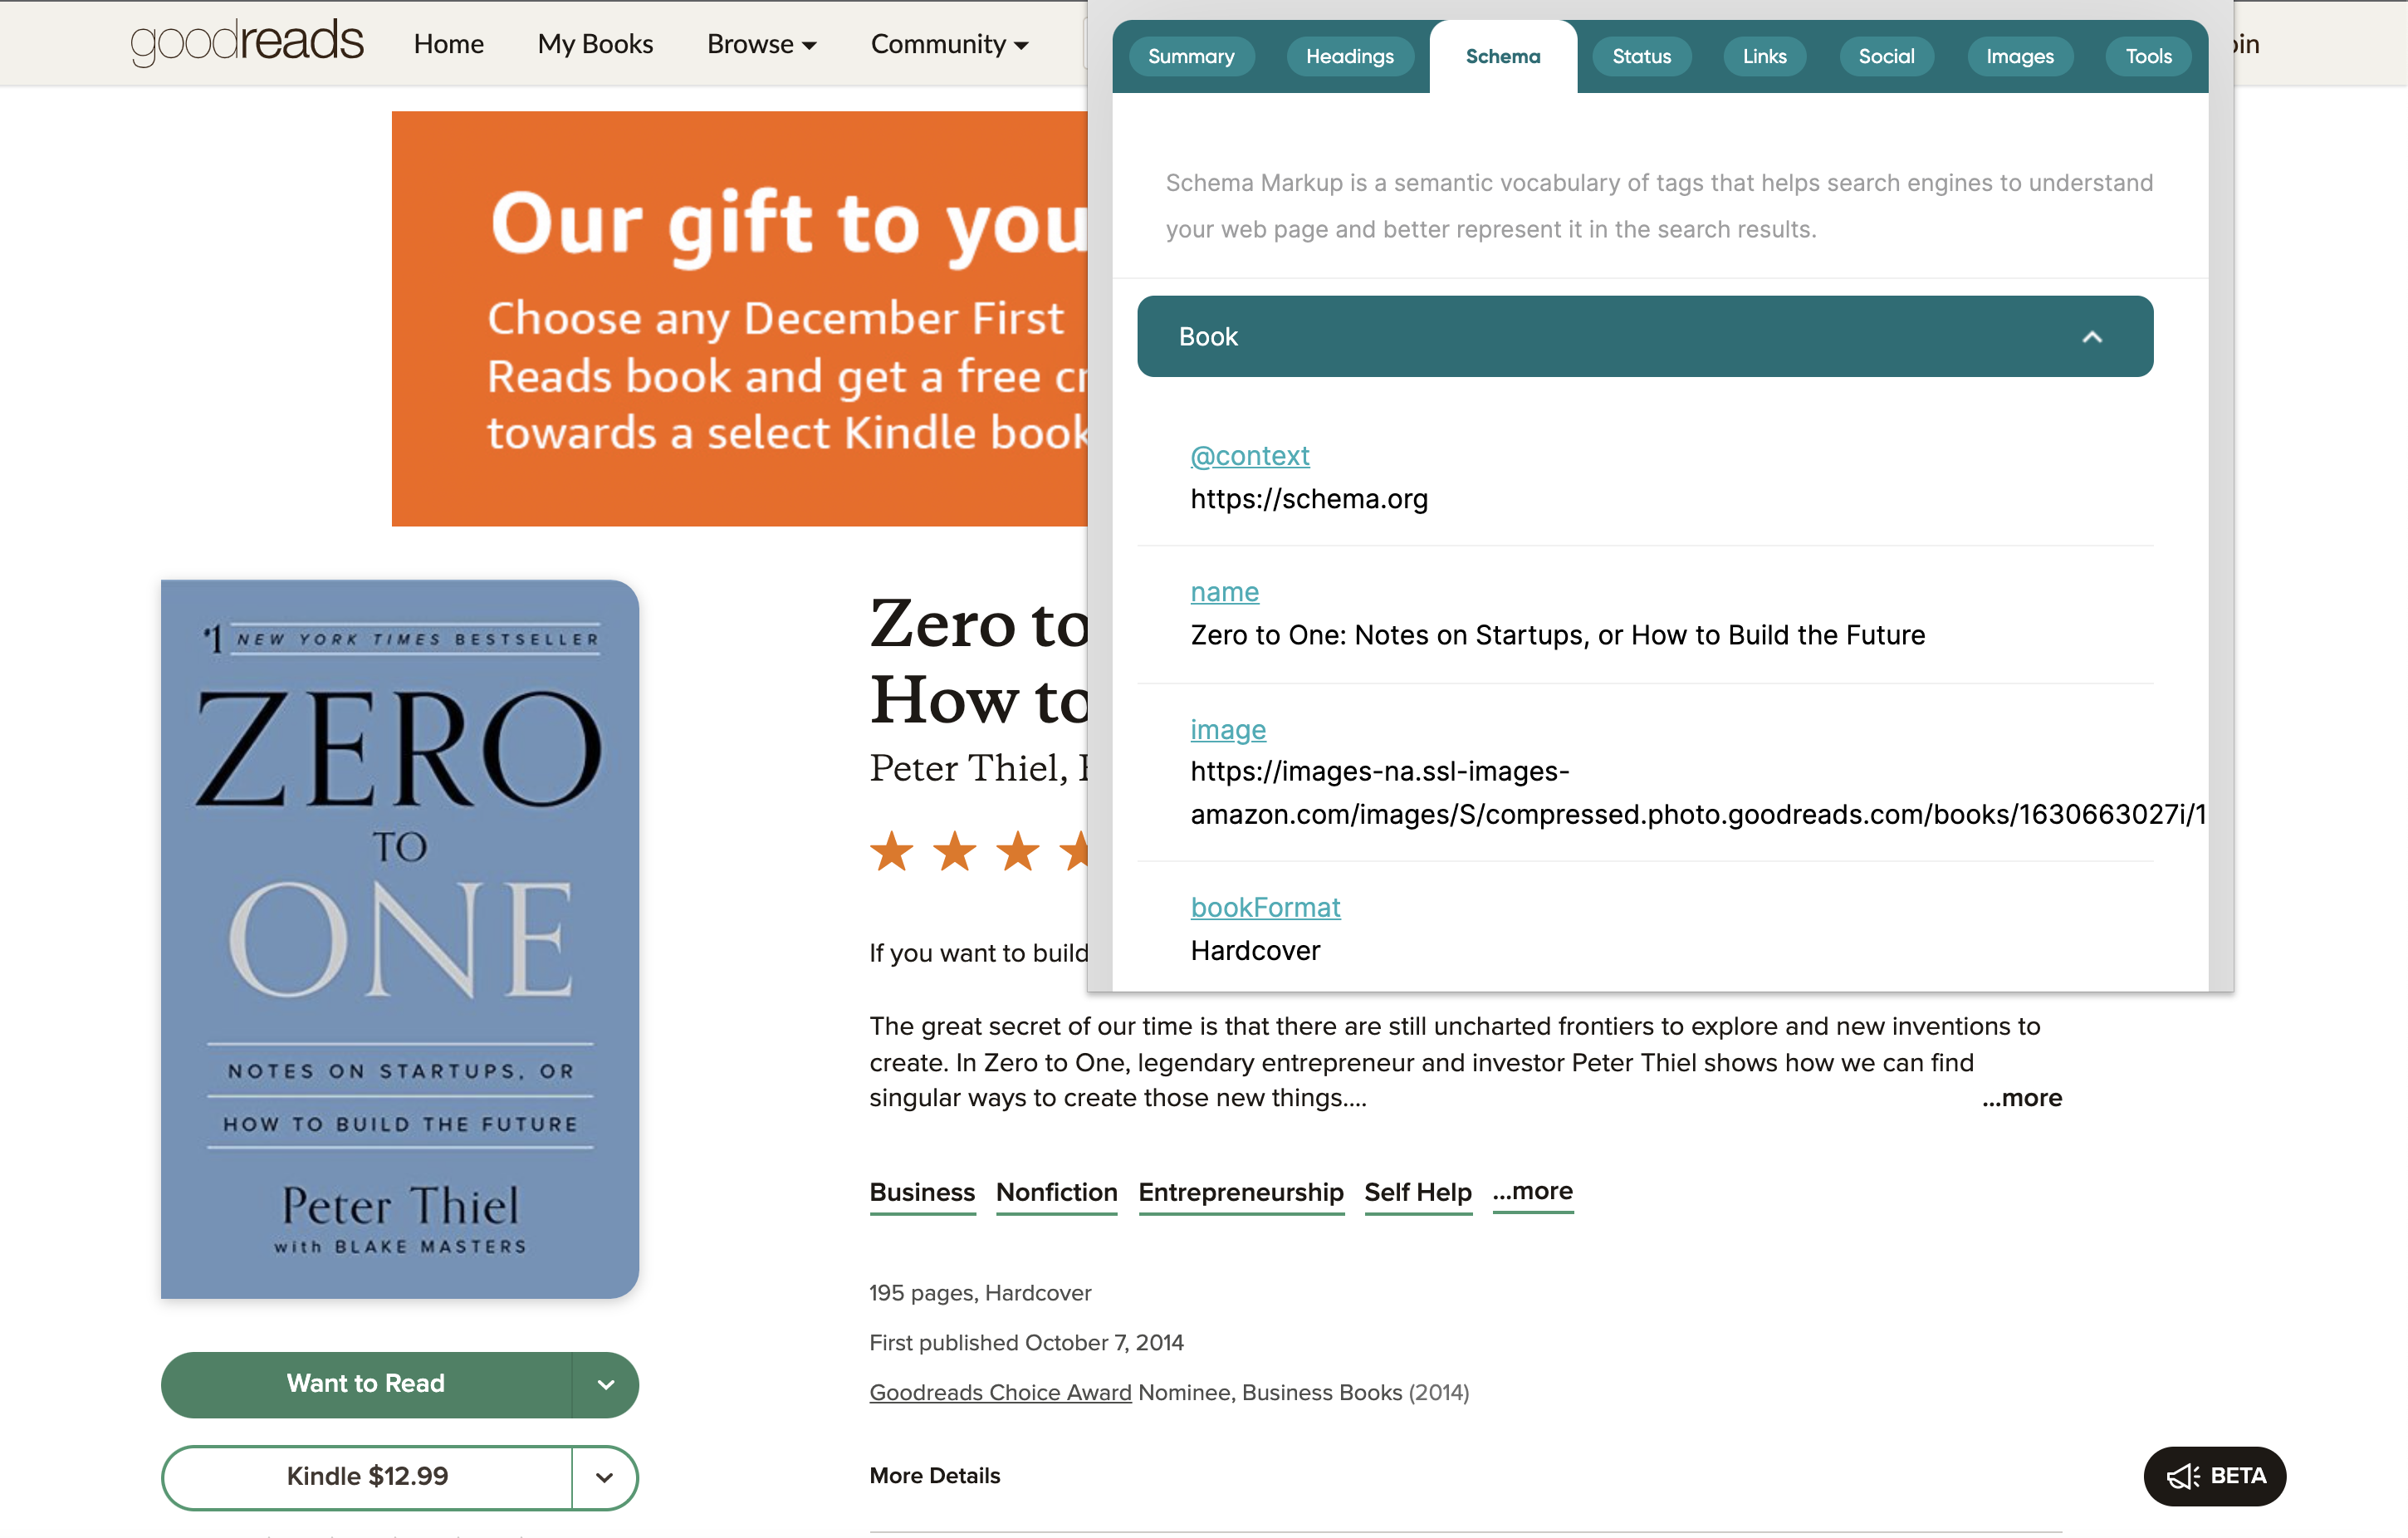This screenshot has height=1538, width=2408.
Task: Click the Social tab icon
Action: 1887,56
